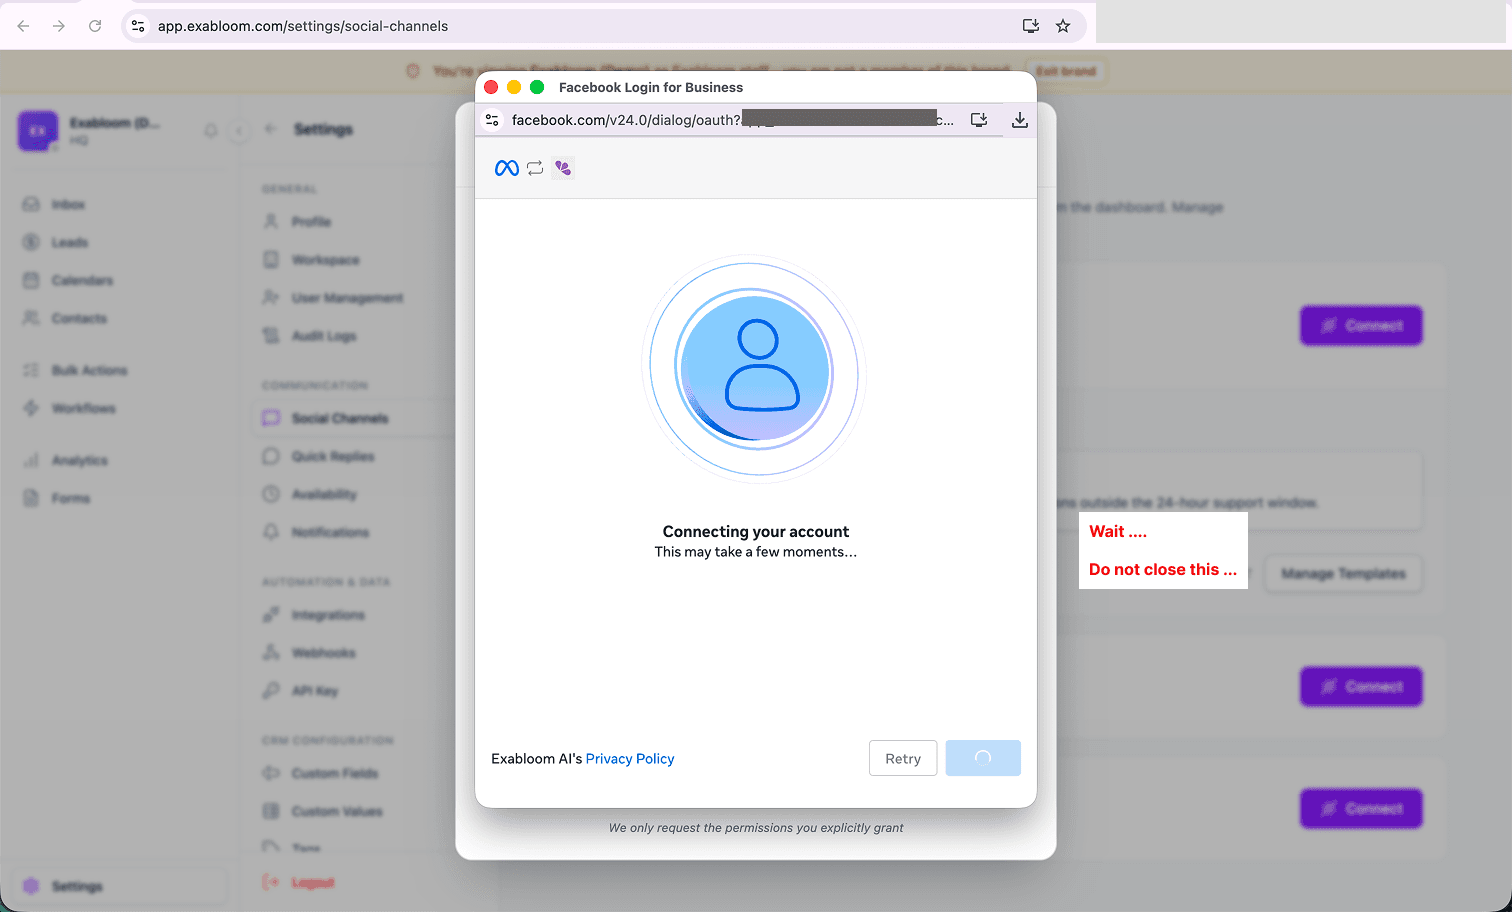Click the Notifications bell icon in settings menu
Image resolution: width=1512 pixels, height=912 pixels.
click(271, 532)
